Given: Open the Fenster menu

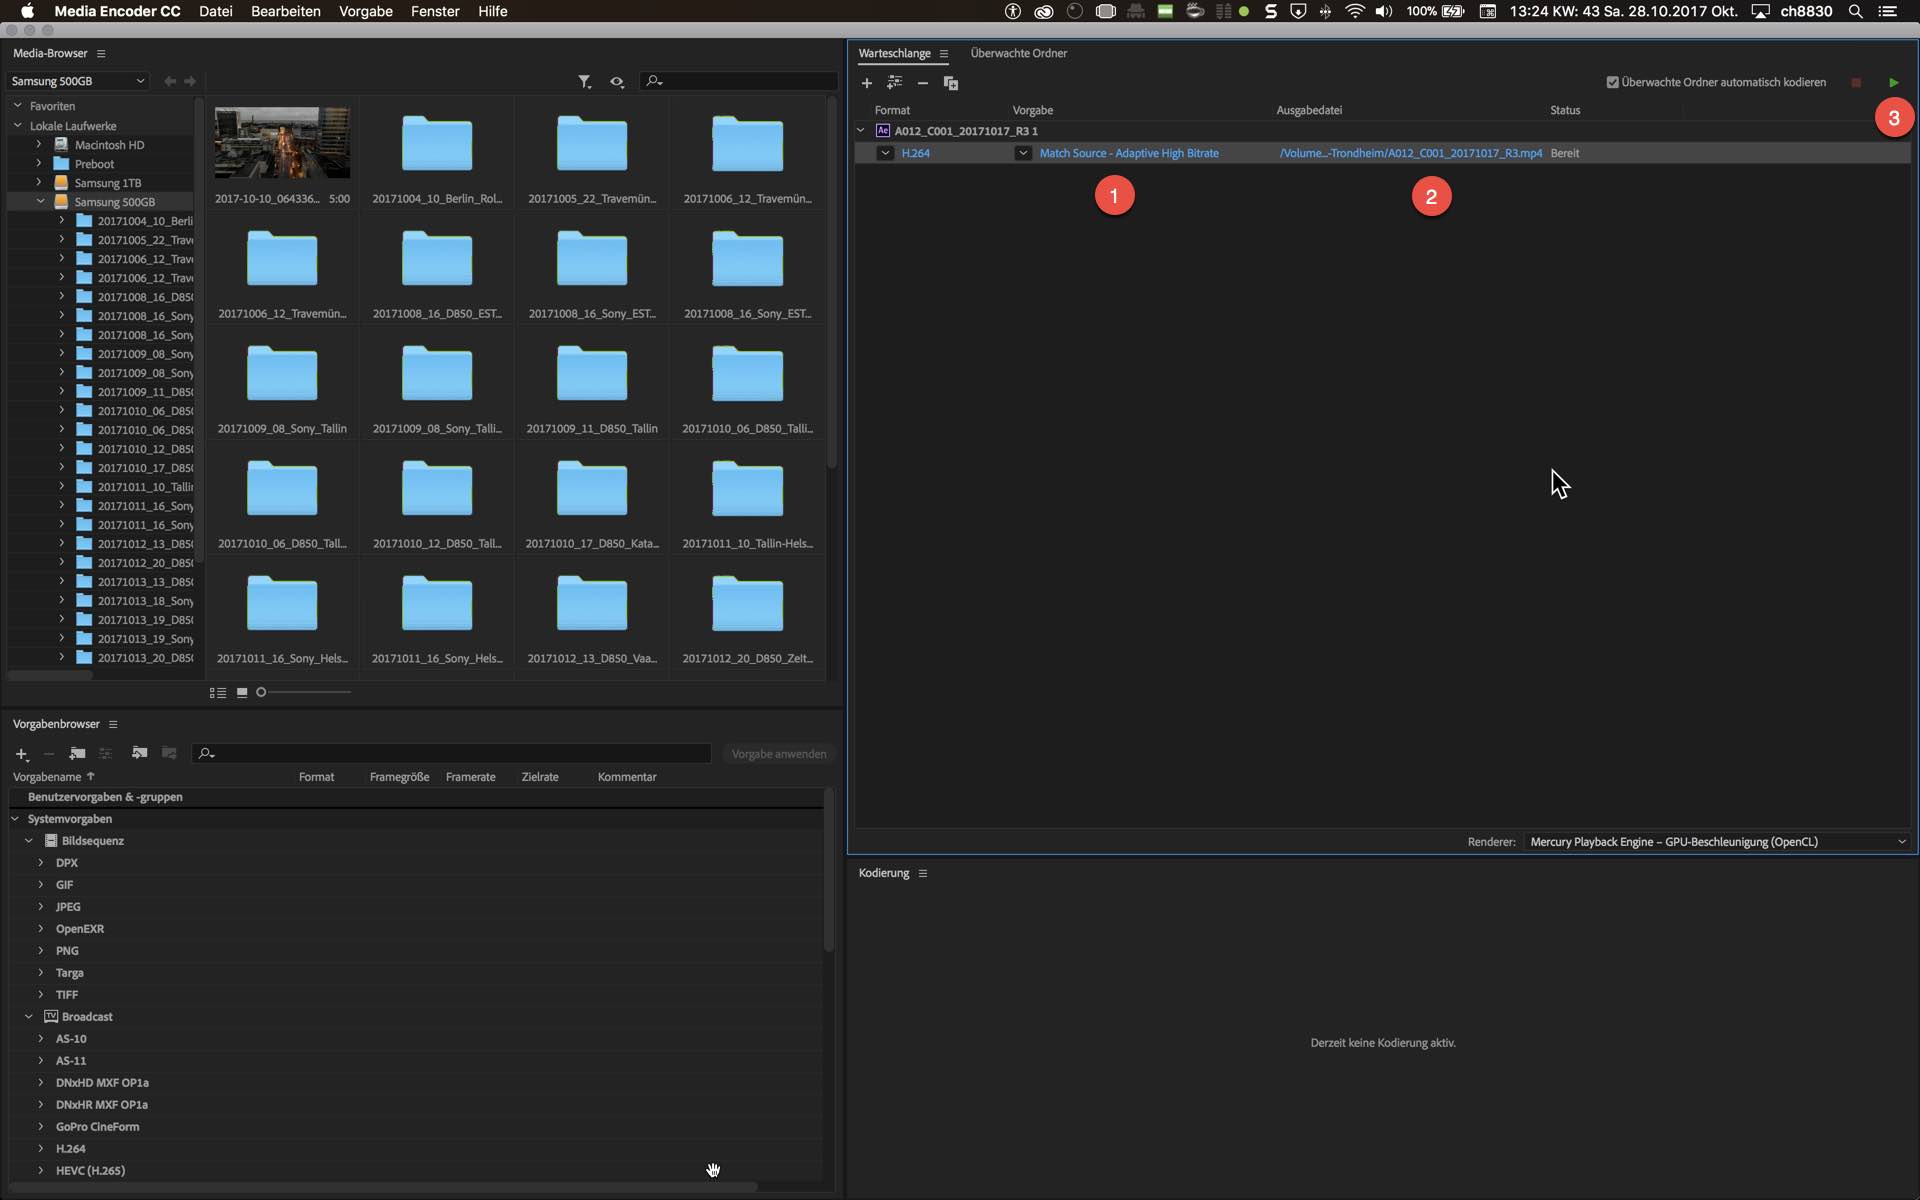Looking at the screenshot, I should [435, 11].
